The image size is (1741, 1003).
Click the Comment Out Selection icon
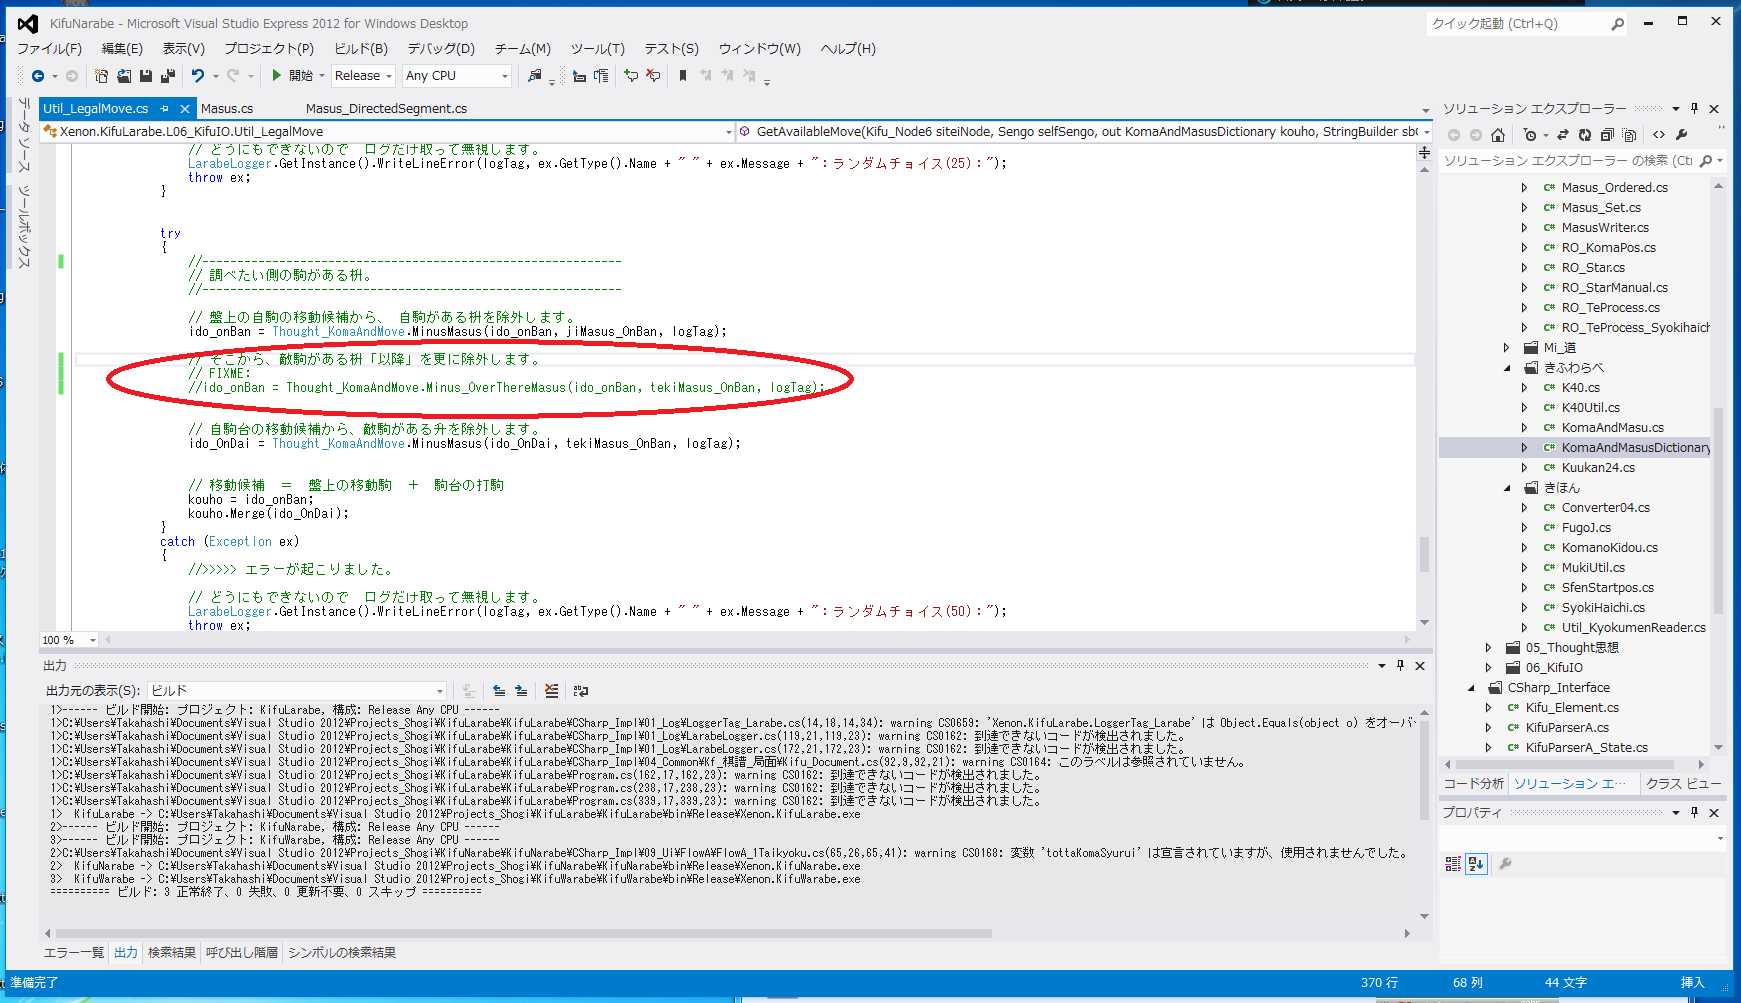(631, 76)
